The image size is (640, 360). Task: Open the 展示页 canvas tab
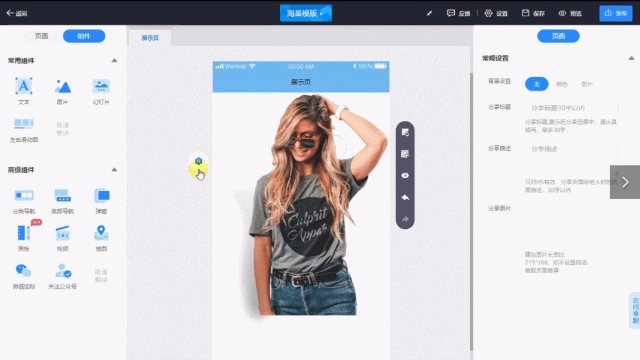coord(150,38)
